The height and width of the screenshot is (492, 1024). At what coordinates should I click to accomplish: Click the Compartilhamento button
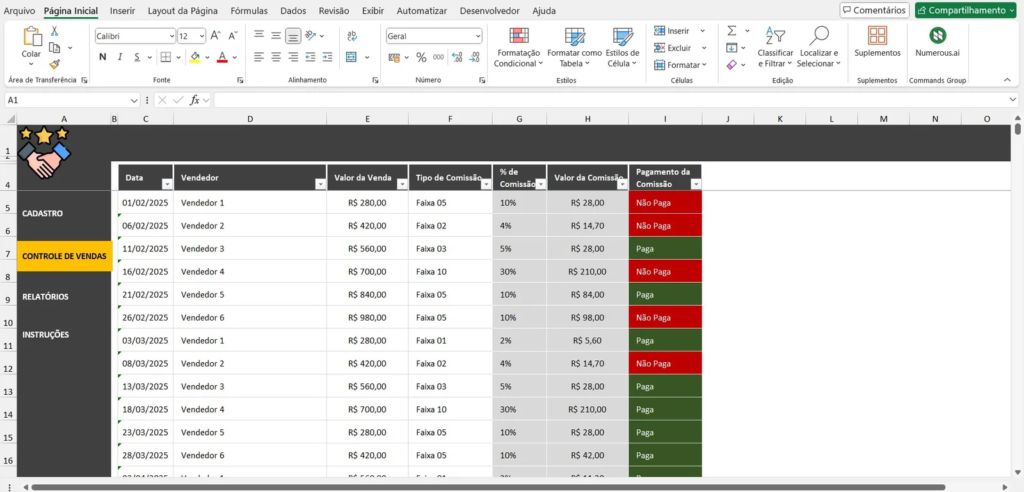[965, 10]
